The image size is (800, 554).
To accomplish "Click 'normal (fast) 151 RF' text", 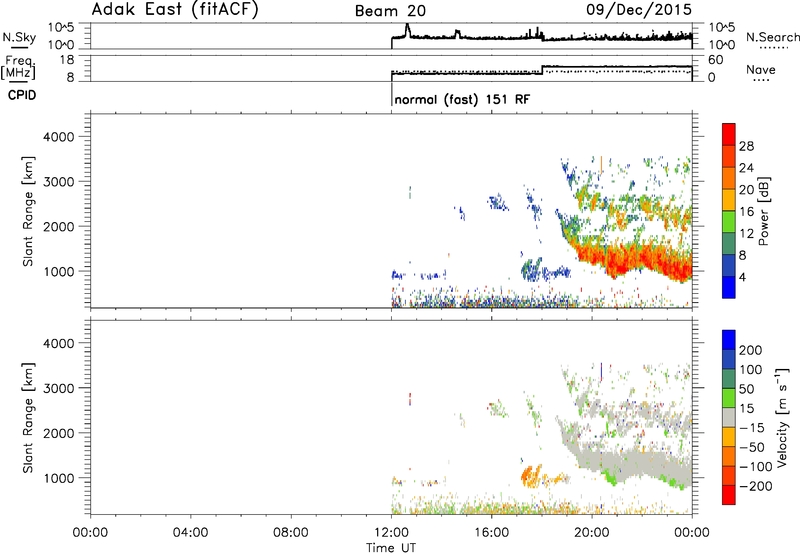I will tap(462, 99).
